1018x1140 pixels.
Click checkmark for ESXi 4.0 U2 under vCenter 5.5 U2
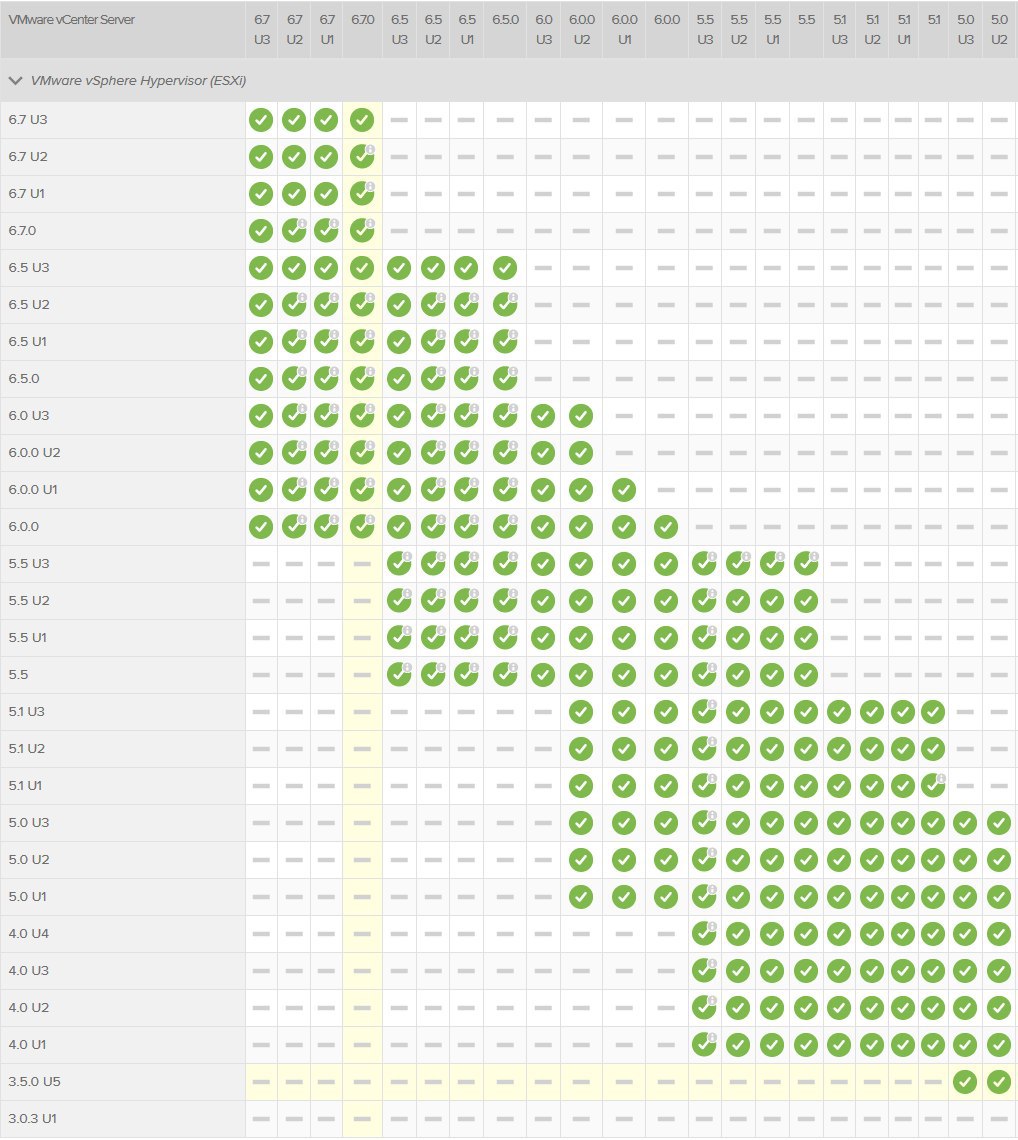point(737,1008)
